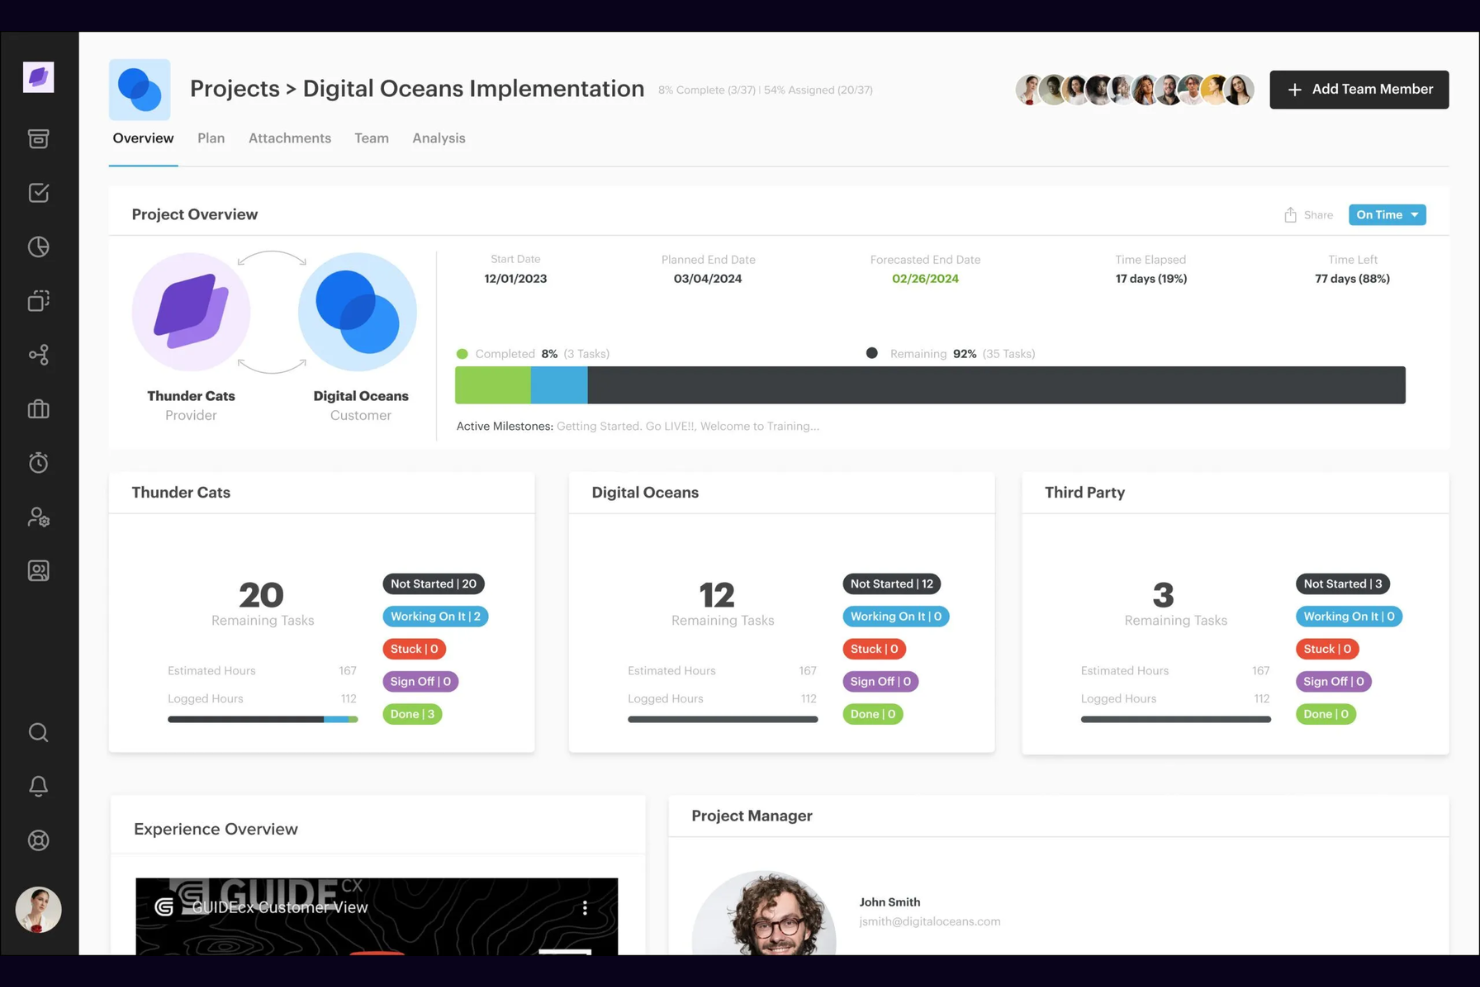The image size is (1480, 987).
Task: Select the tasks checklist icon in the sidebar
Action: click(38, 193)
